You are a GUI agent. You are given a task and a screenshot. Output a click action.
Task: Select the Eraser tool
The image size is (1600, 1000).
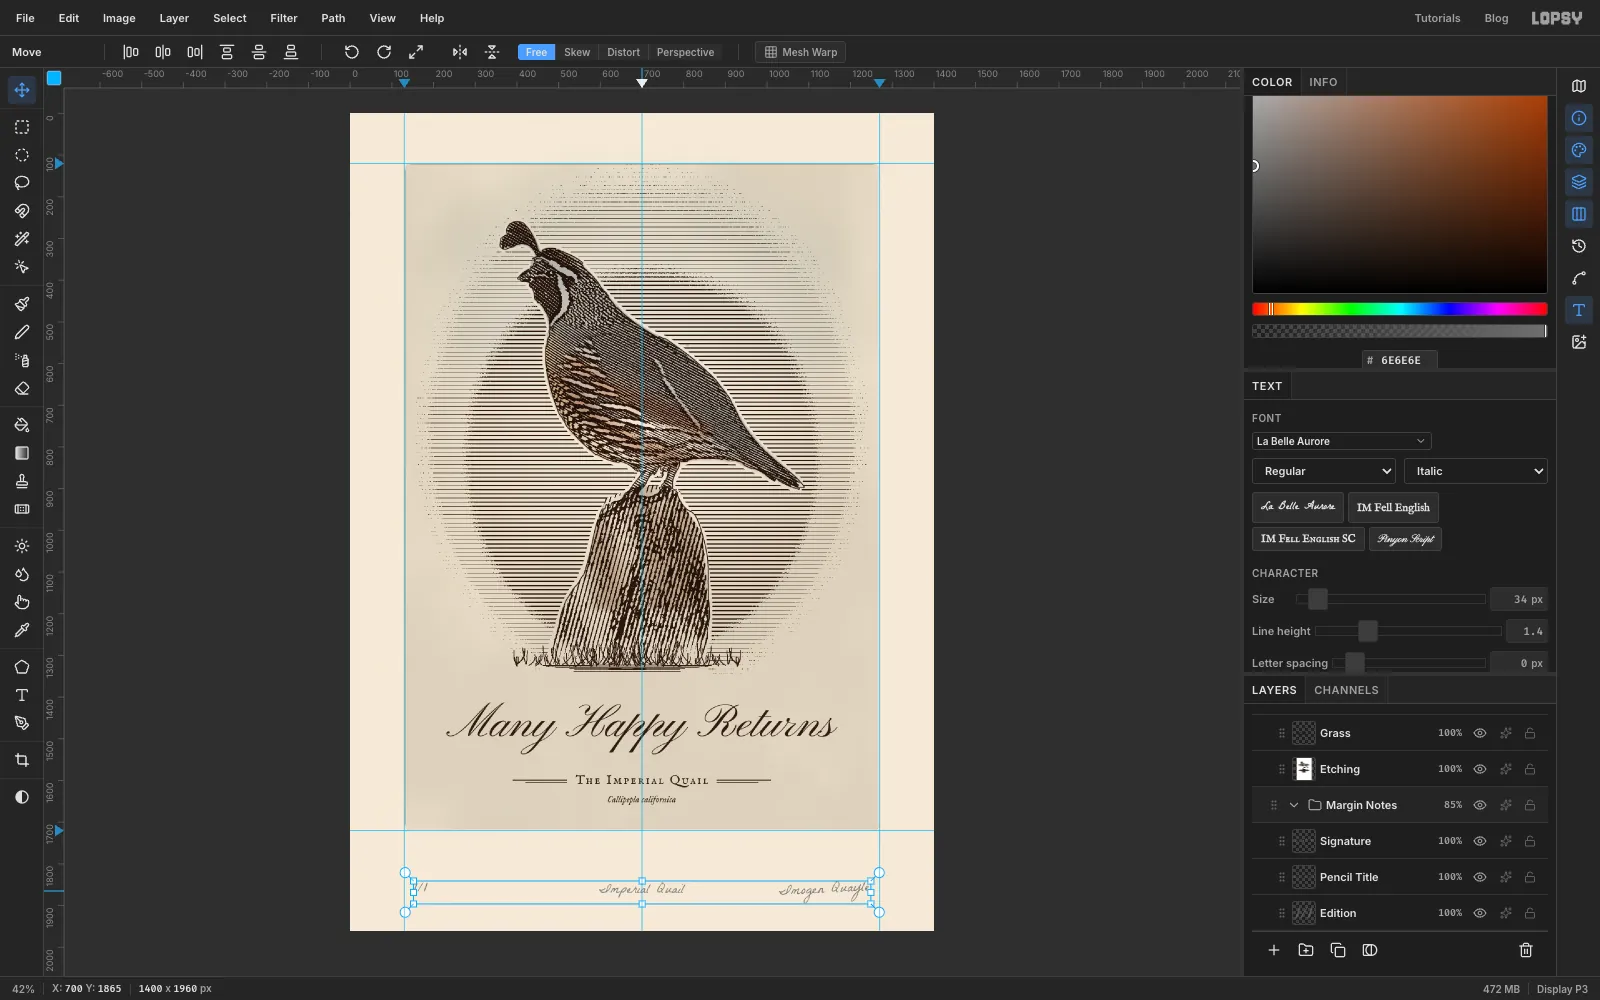(22, 388)
